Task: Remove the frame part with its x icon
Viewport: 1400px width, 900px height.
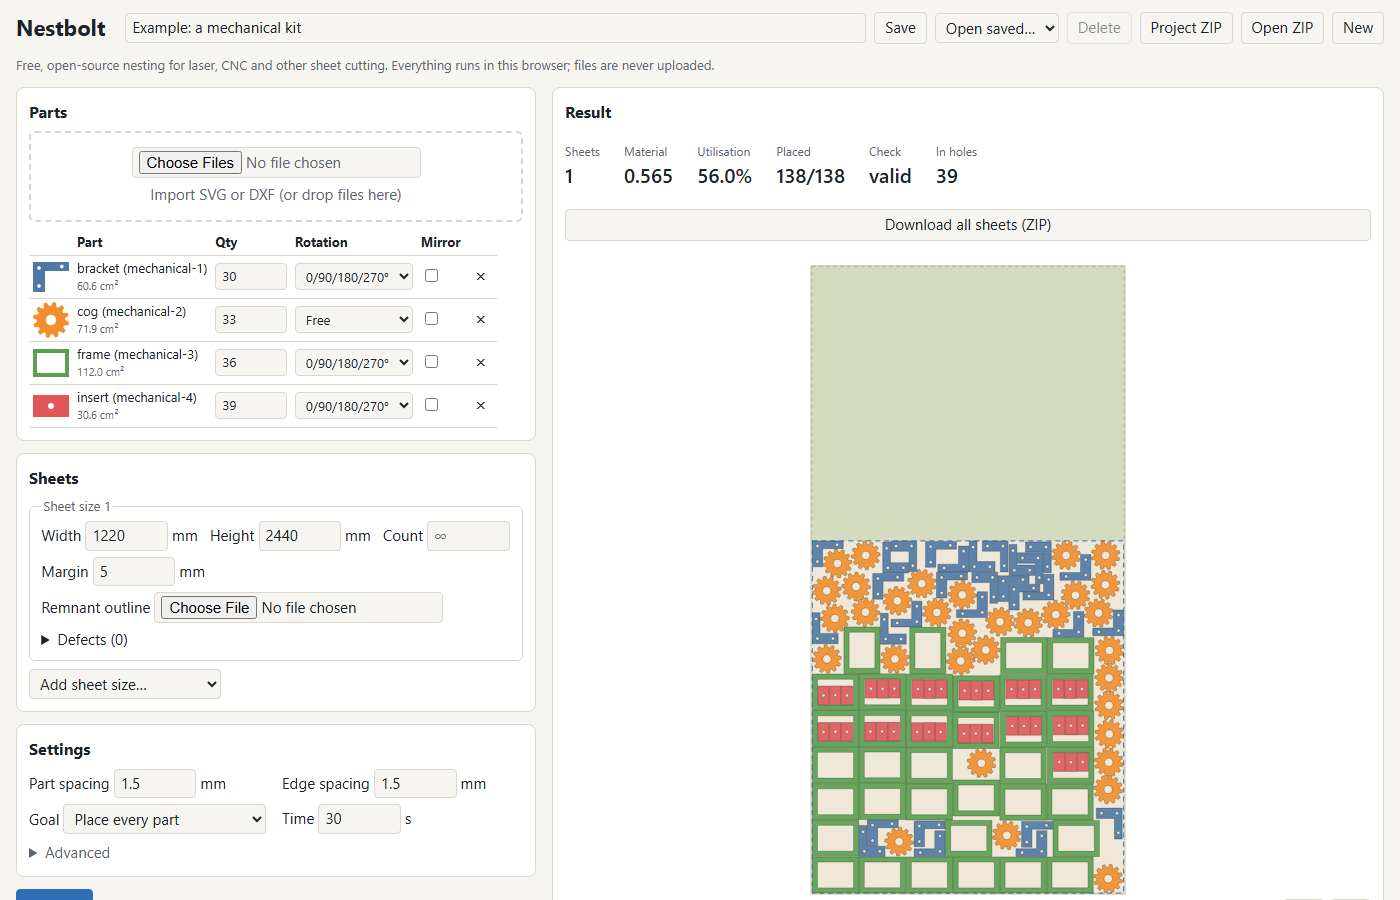Action: 481,363
